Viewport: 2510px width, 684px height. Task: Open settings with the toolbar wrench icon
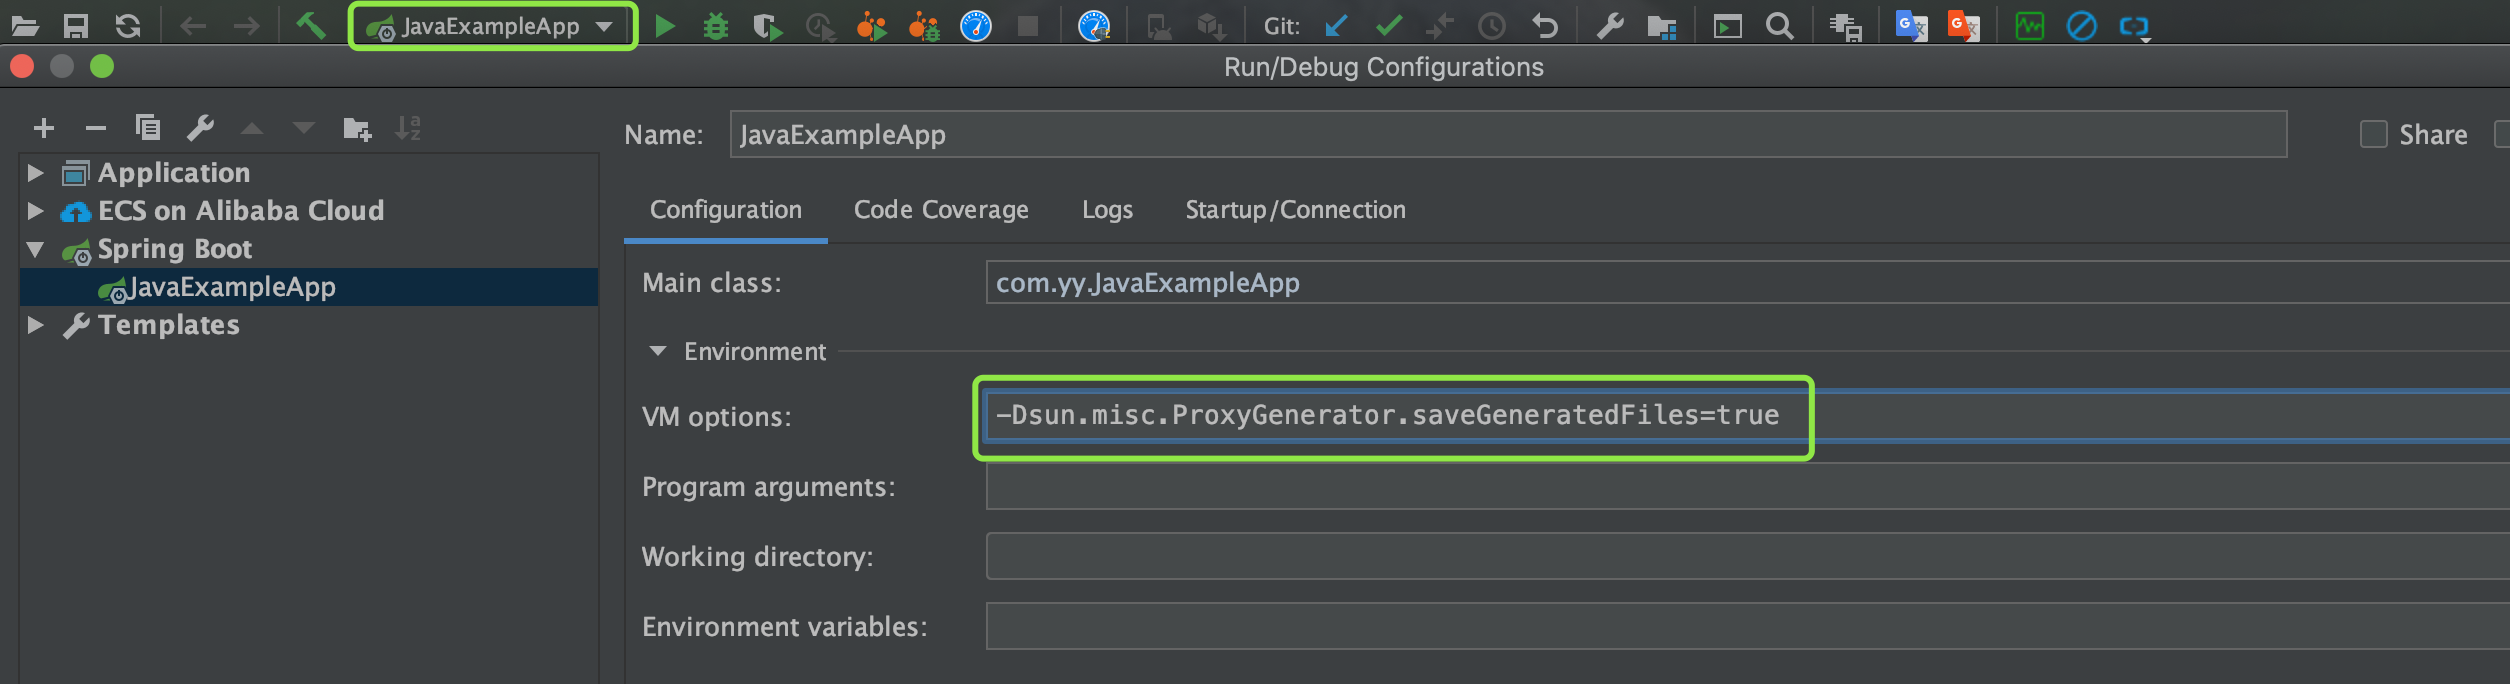pyautogui.click(x=1610, y=26)
